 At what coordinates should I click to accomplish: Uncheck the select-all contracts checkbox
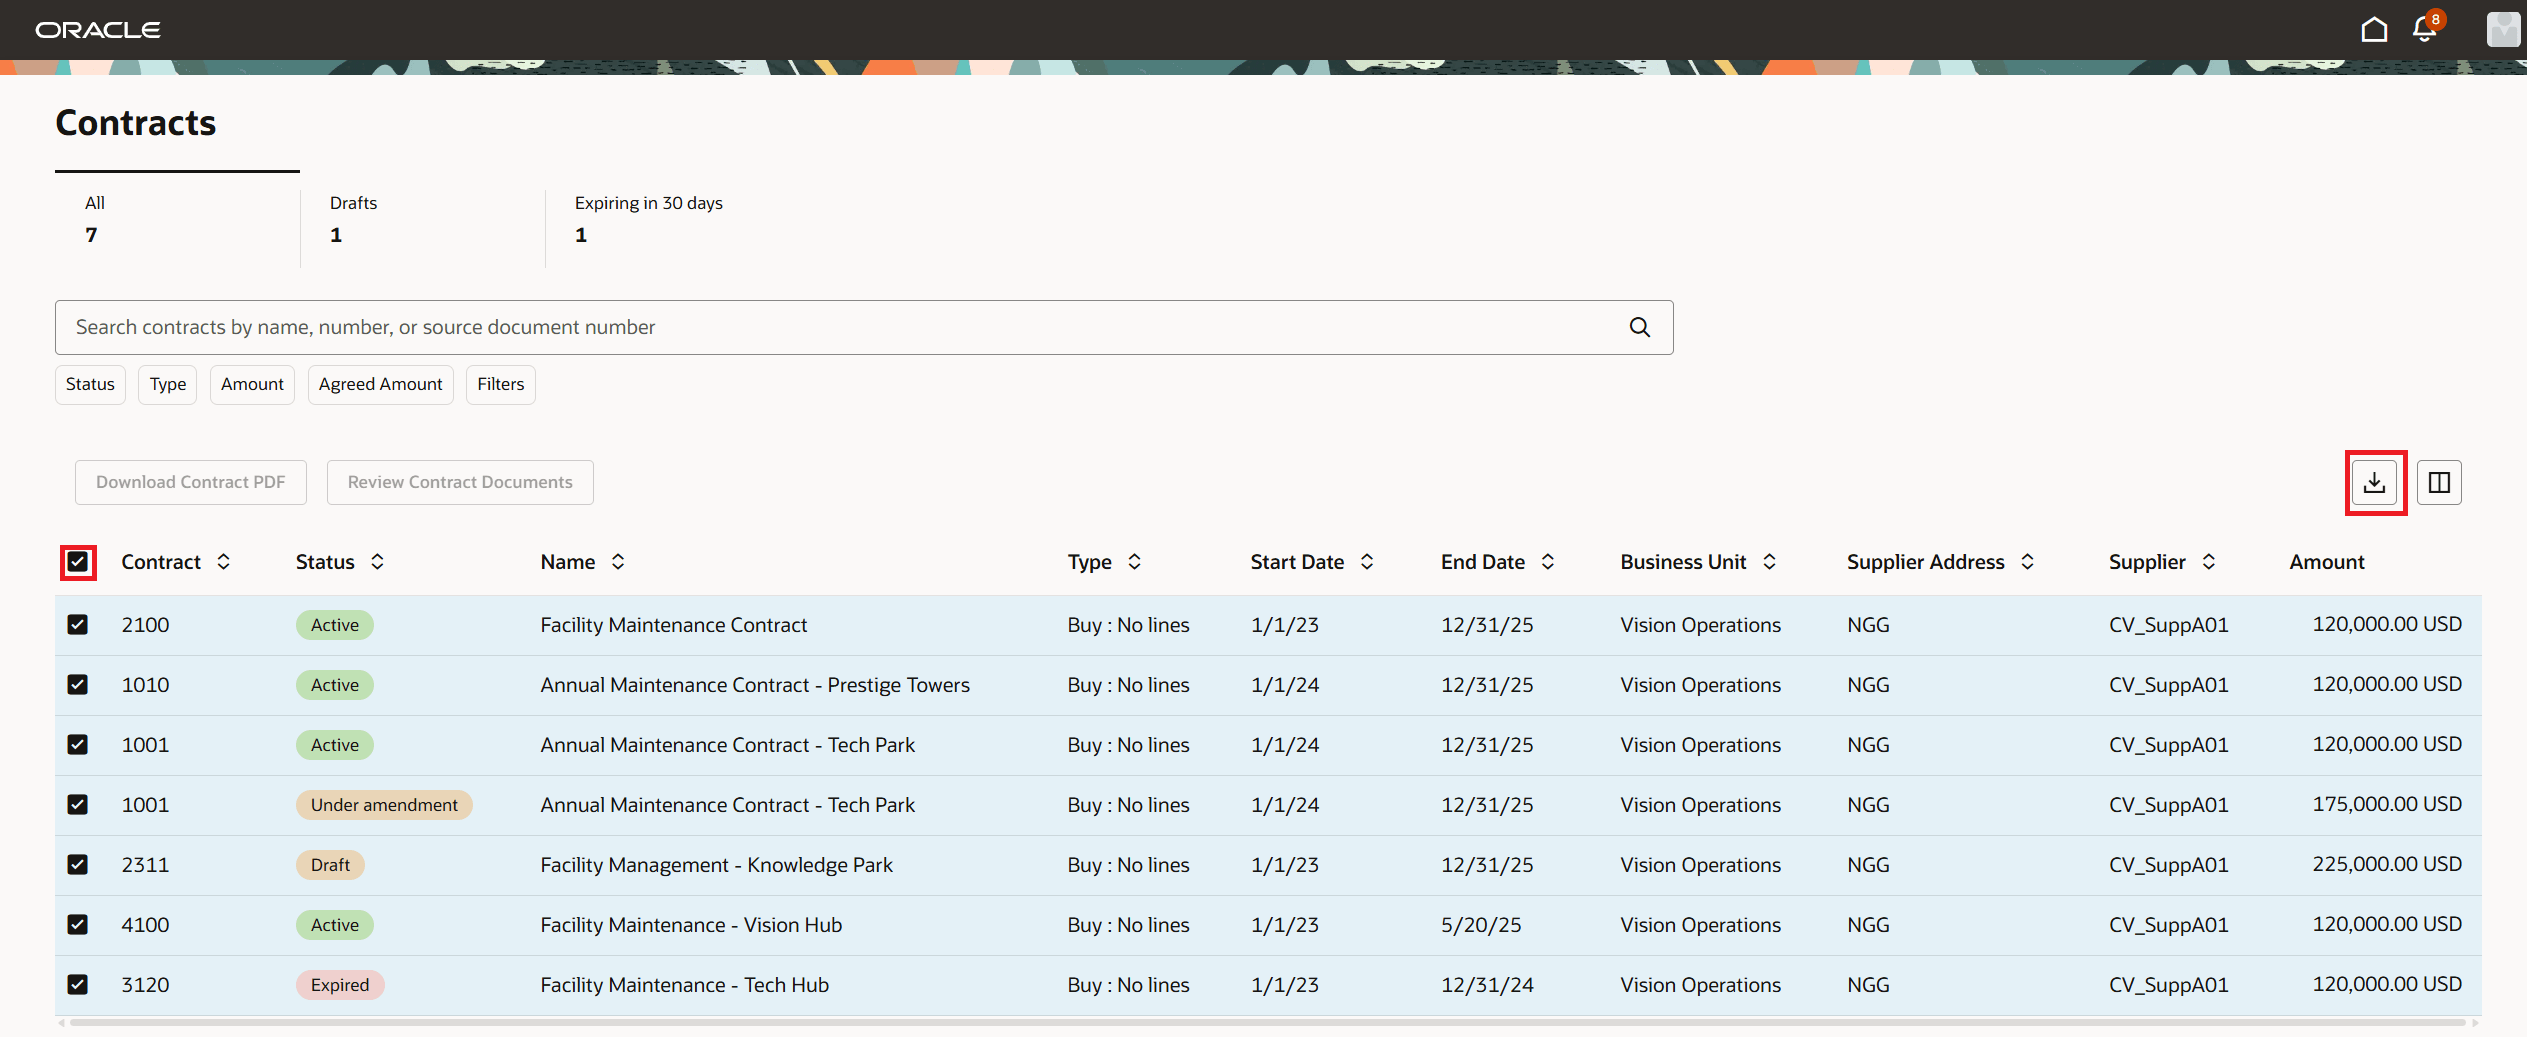[77, 562]
